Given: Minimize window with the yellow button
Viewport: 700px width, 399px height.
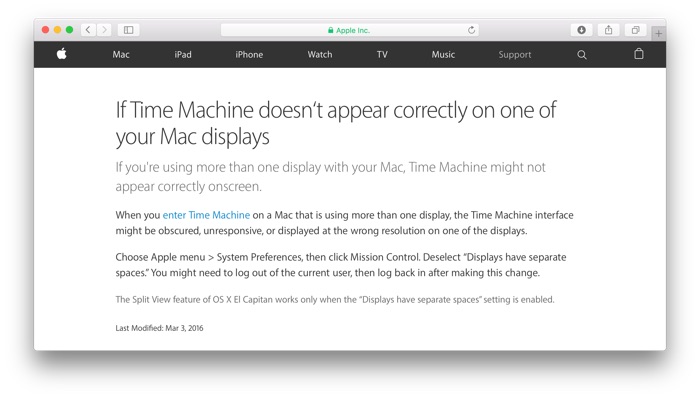Looking at the screenshot, I should click(x=57, y=30).
